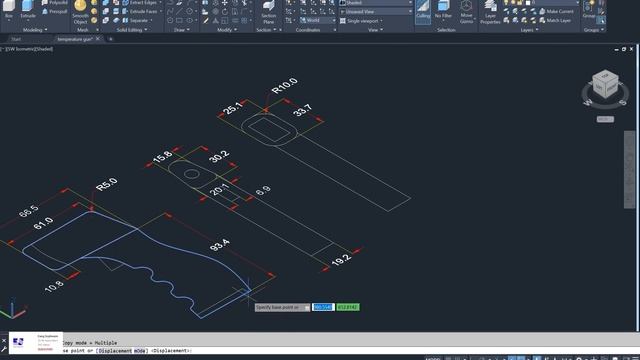Select the Extrude tool
The image size is (640, 360).
(27, 9)
